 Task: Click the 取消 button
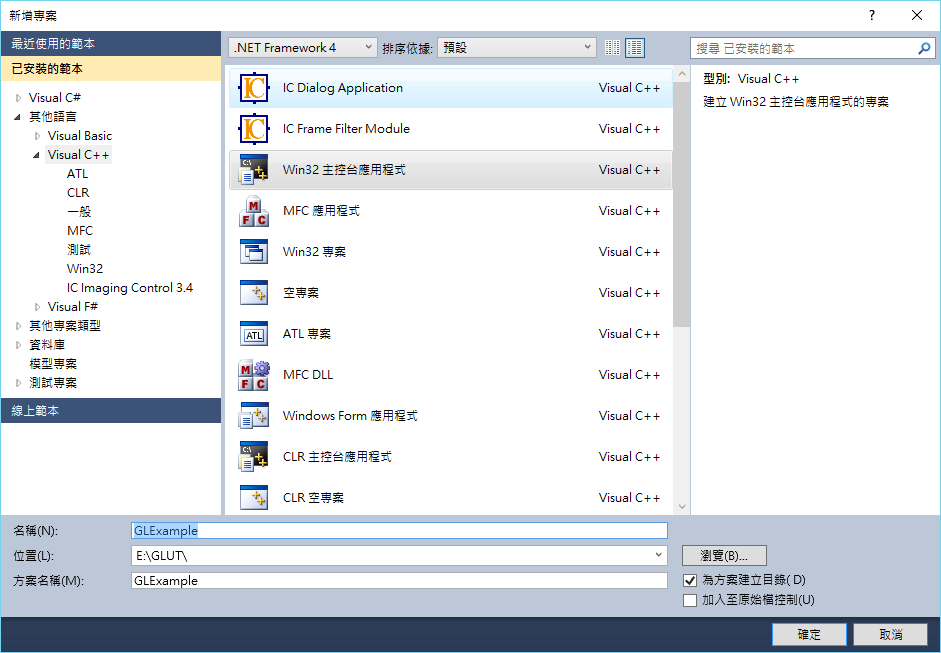(891, 634)
